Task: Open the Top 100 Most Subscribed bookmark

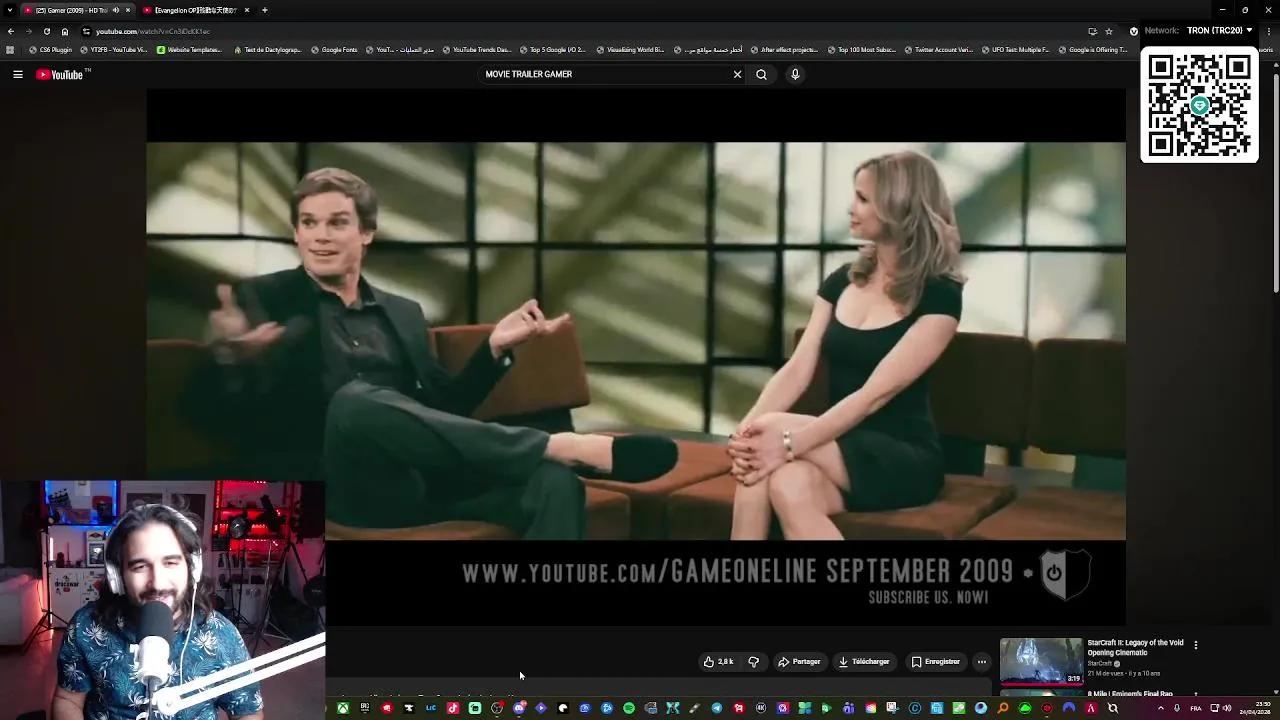Action: pyautogui.click(x=861, y=49)
